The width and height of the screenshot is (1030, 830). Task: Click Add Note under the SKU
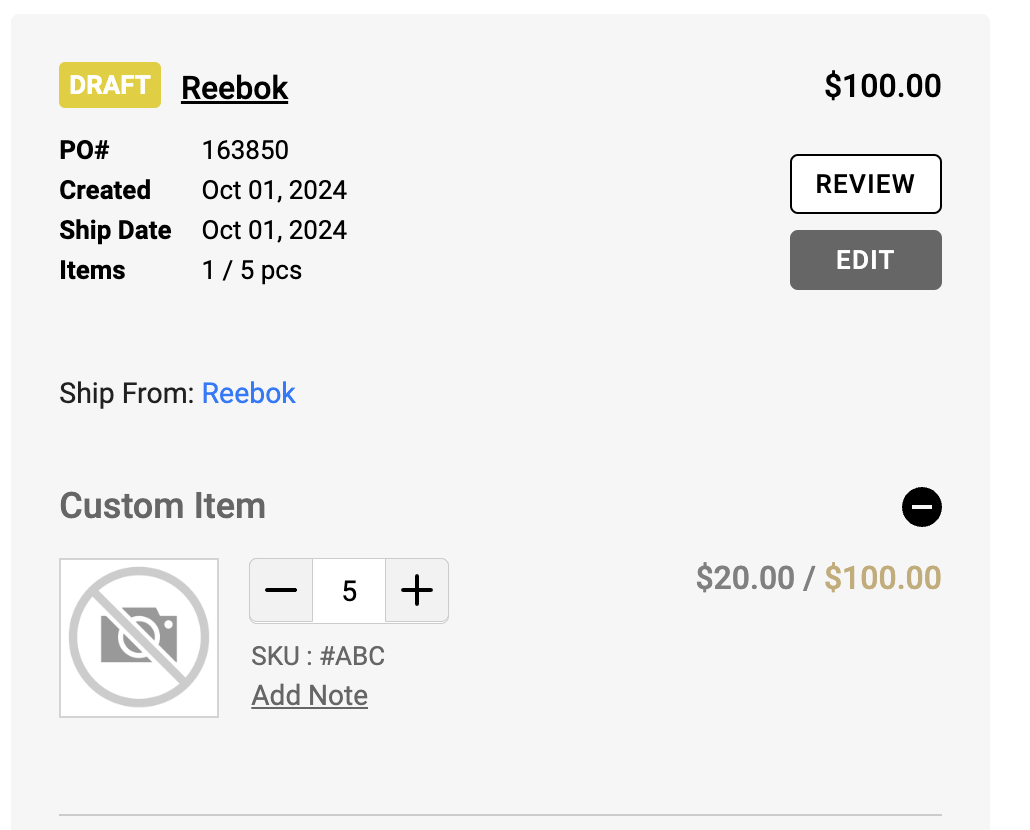pyautogui.click(x=310, y=695)
